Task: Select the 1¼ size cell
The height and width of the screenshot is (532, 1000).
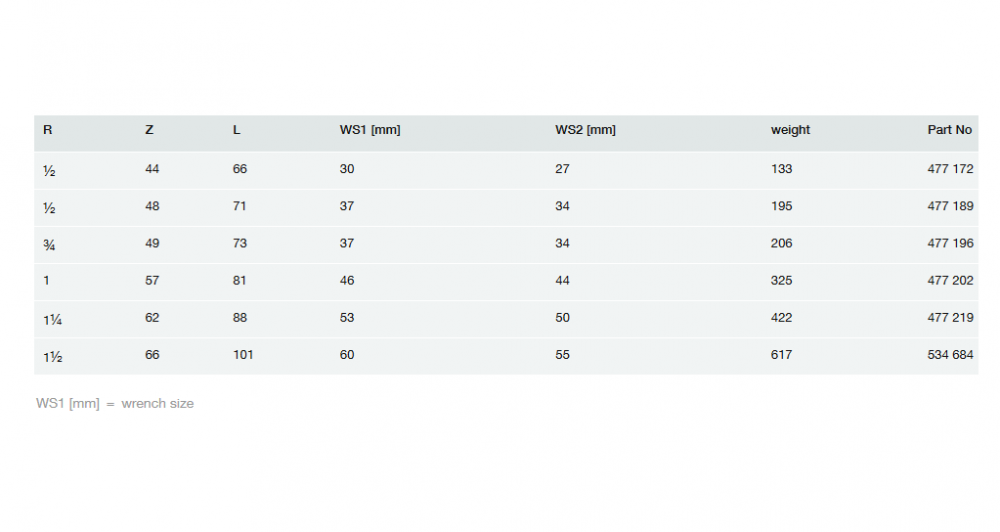Action: (x=53, y=319)
